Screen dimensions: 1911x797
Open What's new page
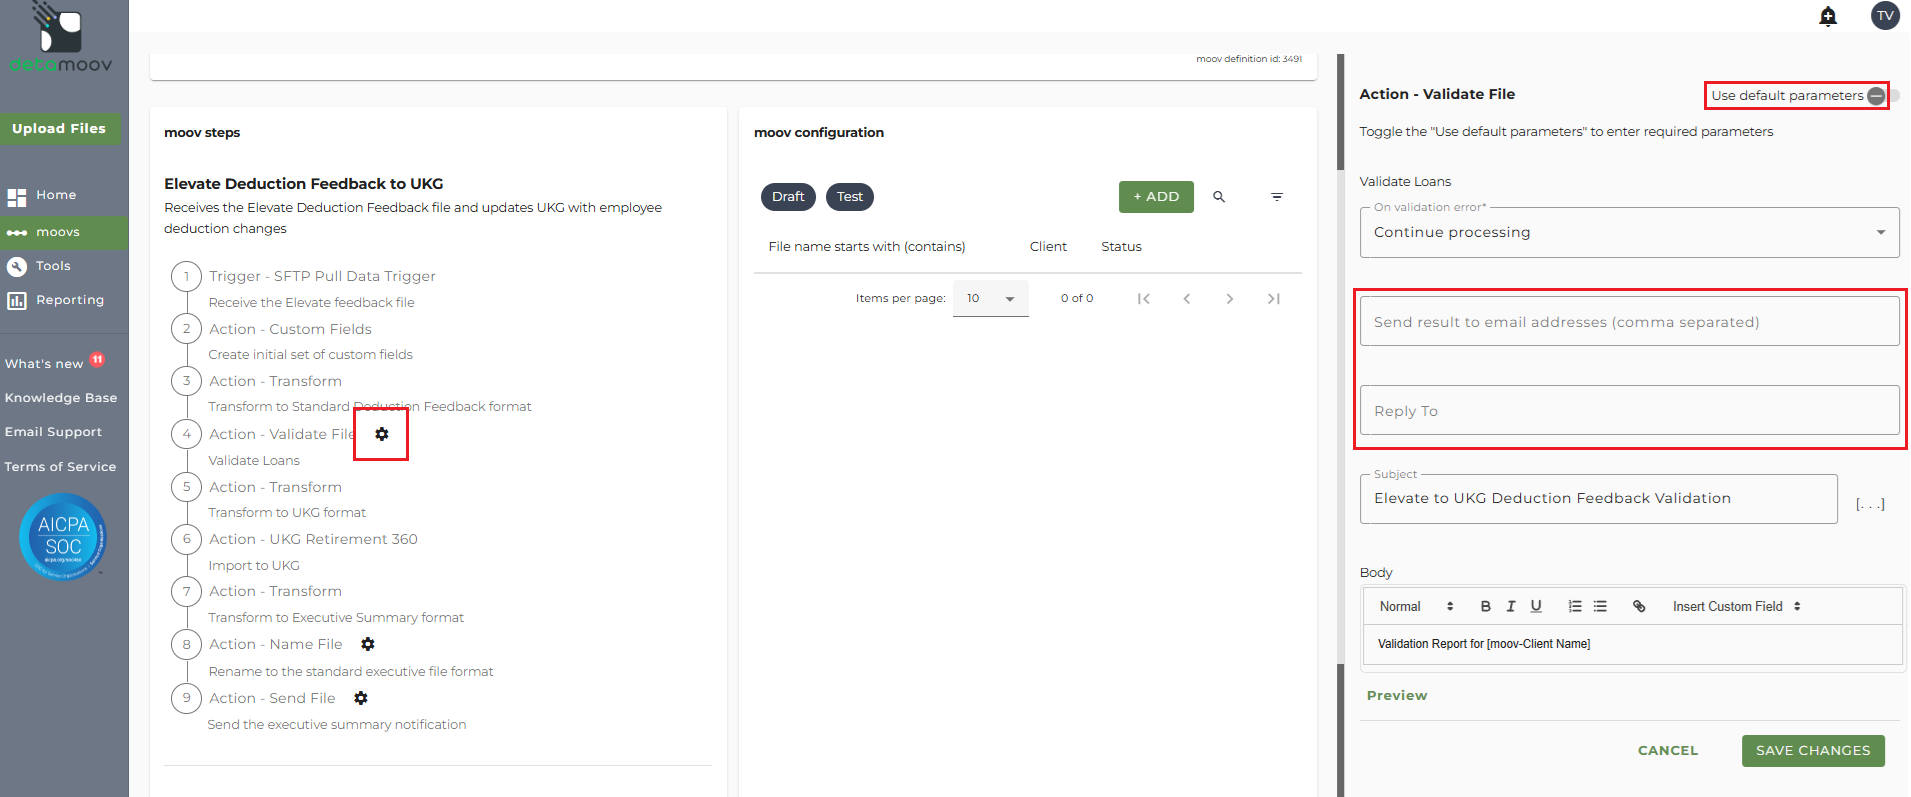[x=44, y=364]
